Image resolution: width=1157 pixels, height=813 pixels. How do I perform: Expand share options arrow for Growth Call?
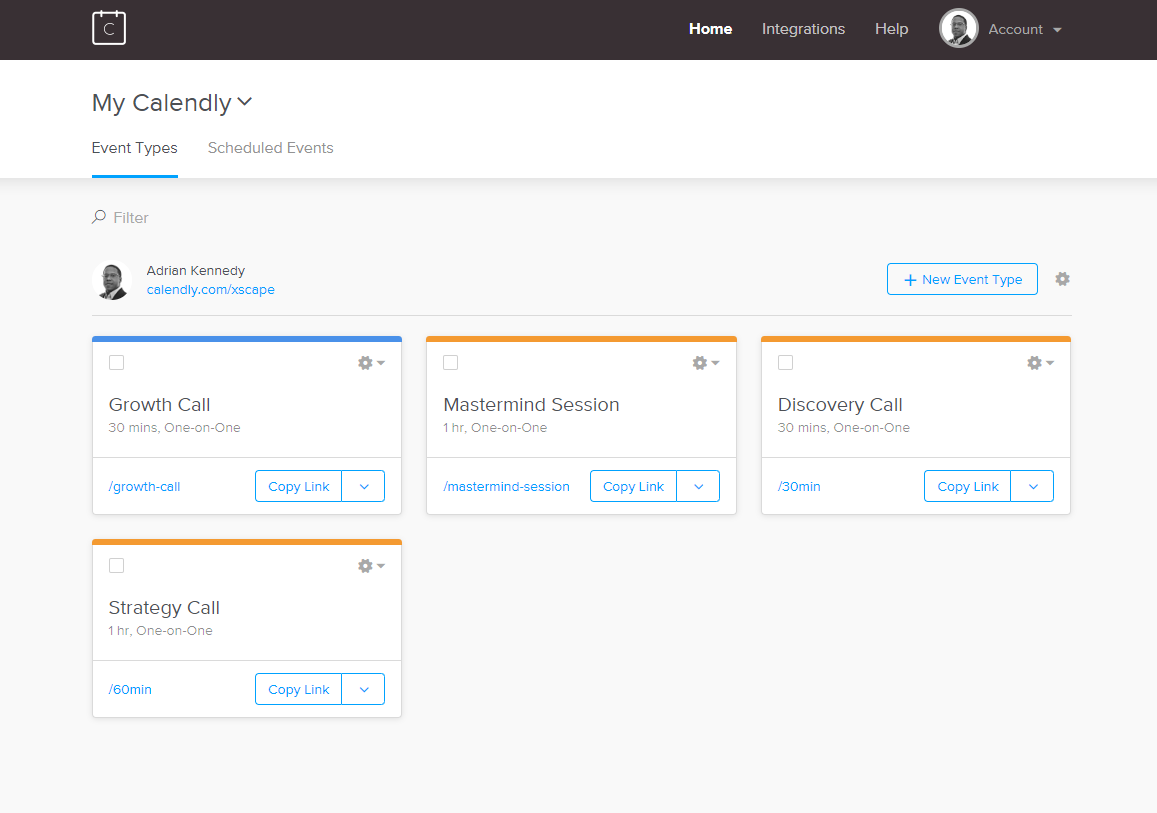[364, 486]
